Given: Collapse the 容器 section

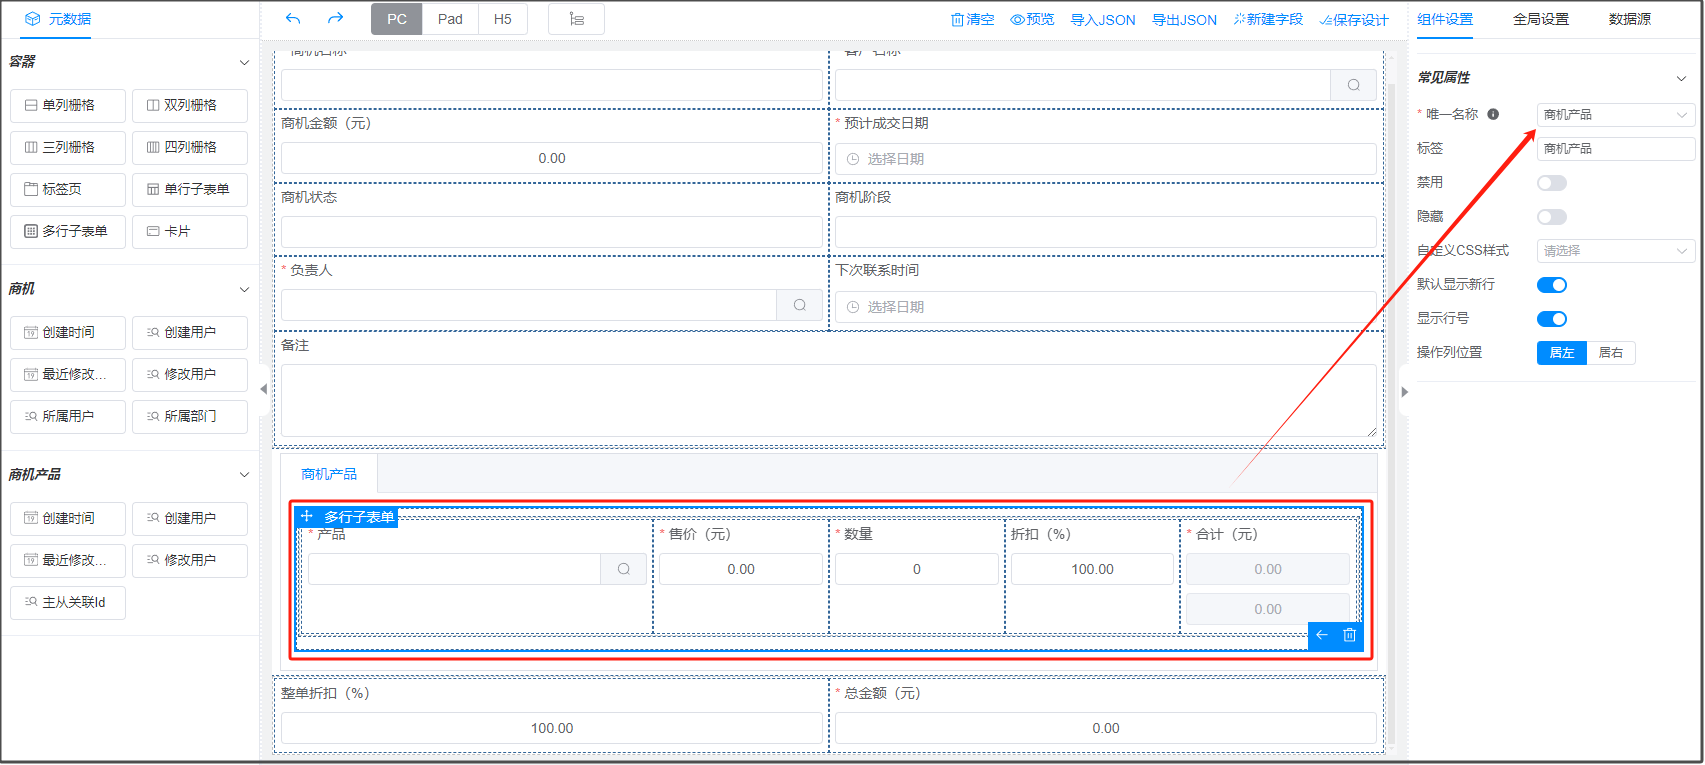Looking at the screenshot, I should (x=244, y=63).
